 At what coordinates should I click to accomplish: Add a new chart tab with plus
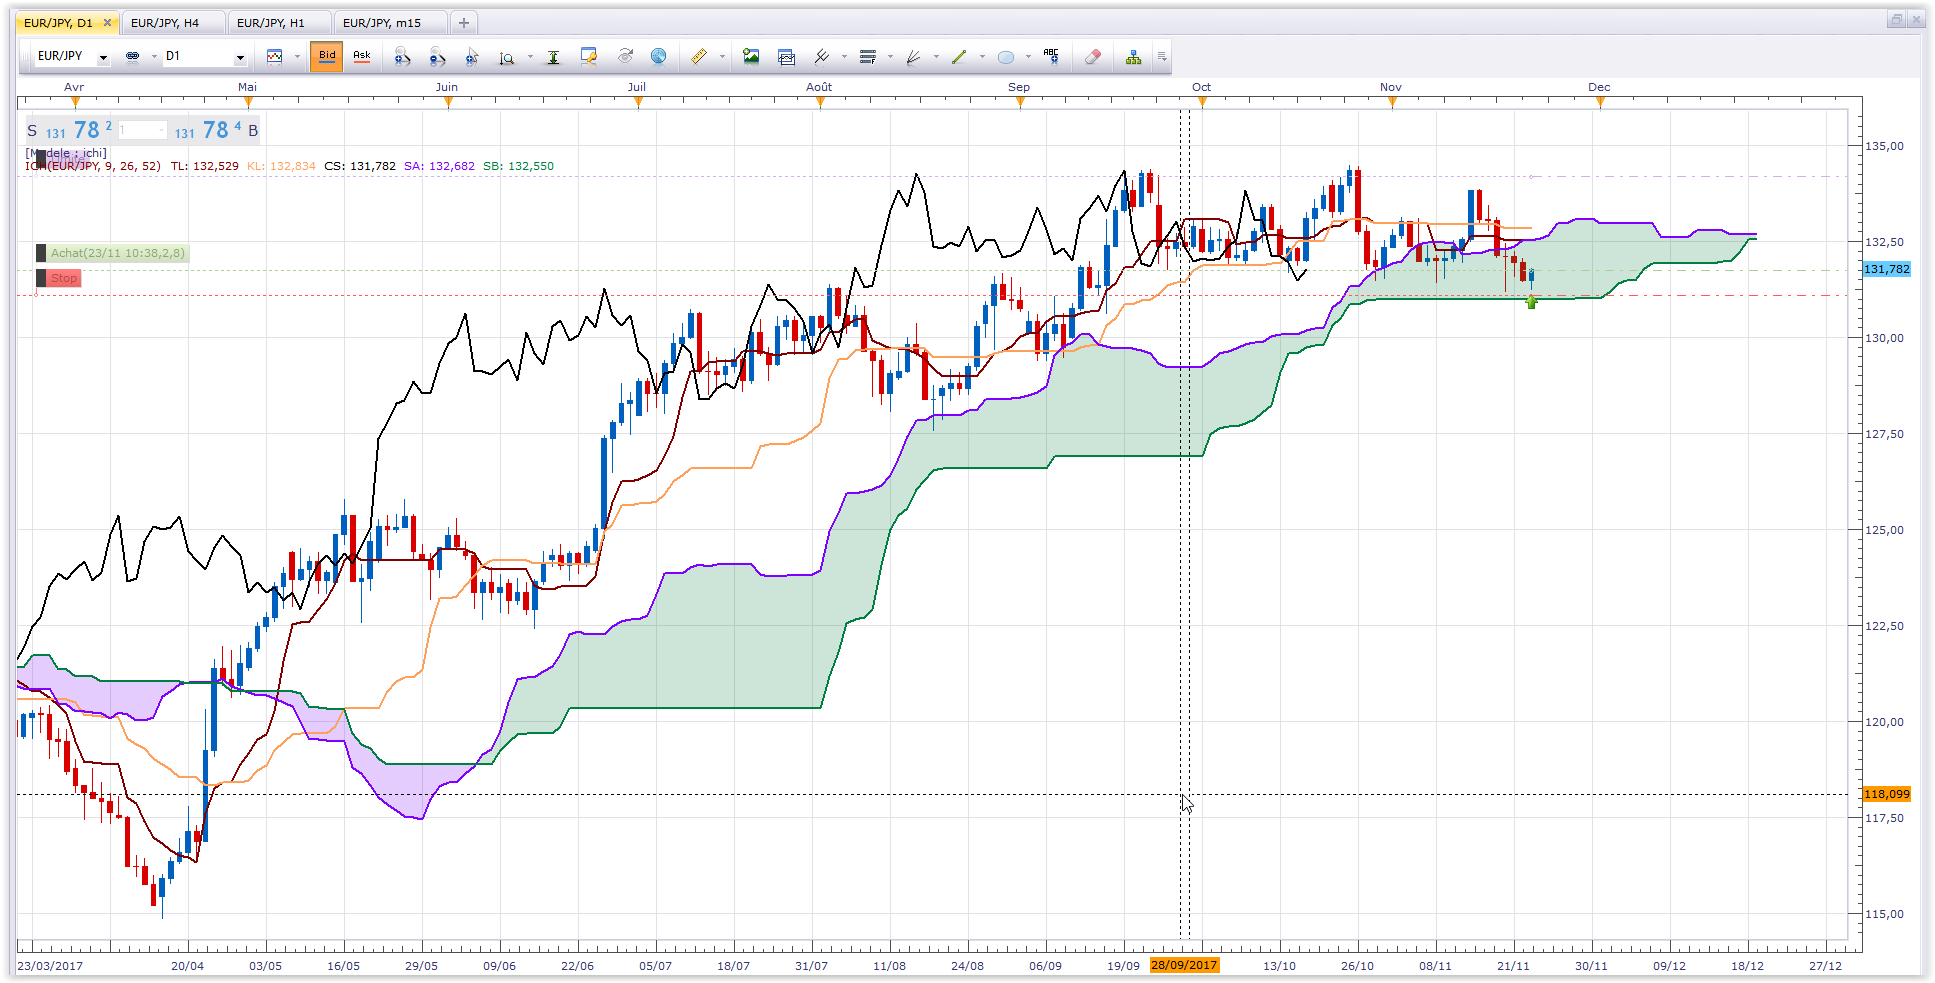[x=464, y=22]
